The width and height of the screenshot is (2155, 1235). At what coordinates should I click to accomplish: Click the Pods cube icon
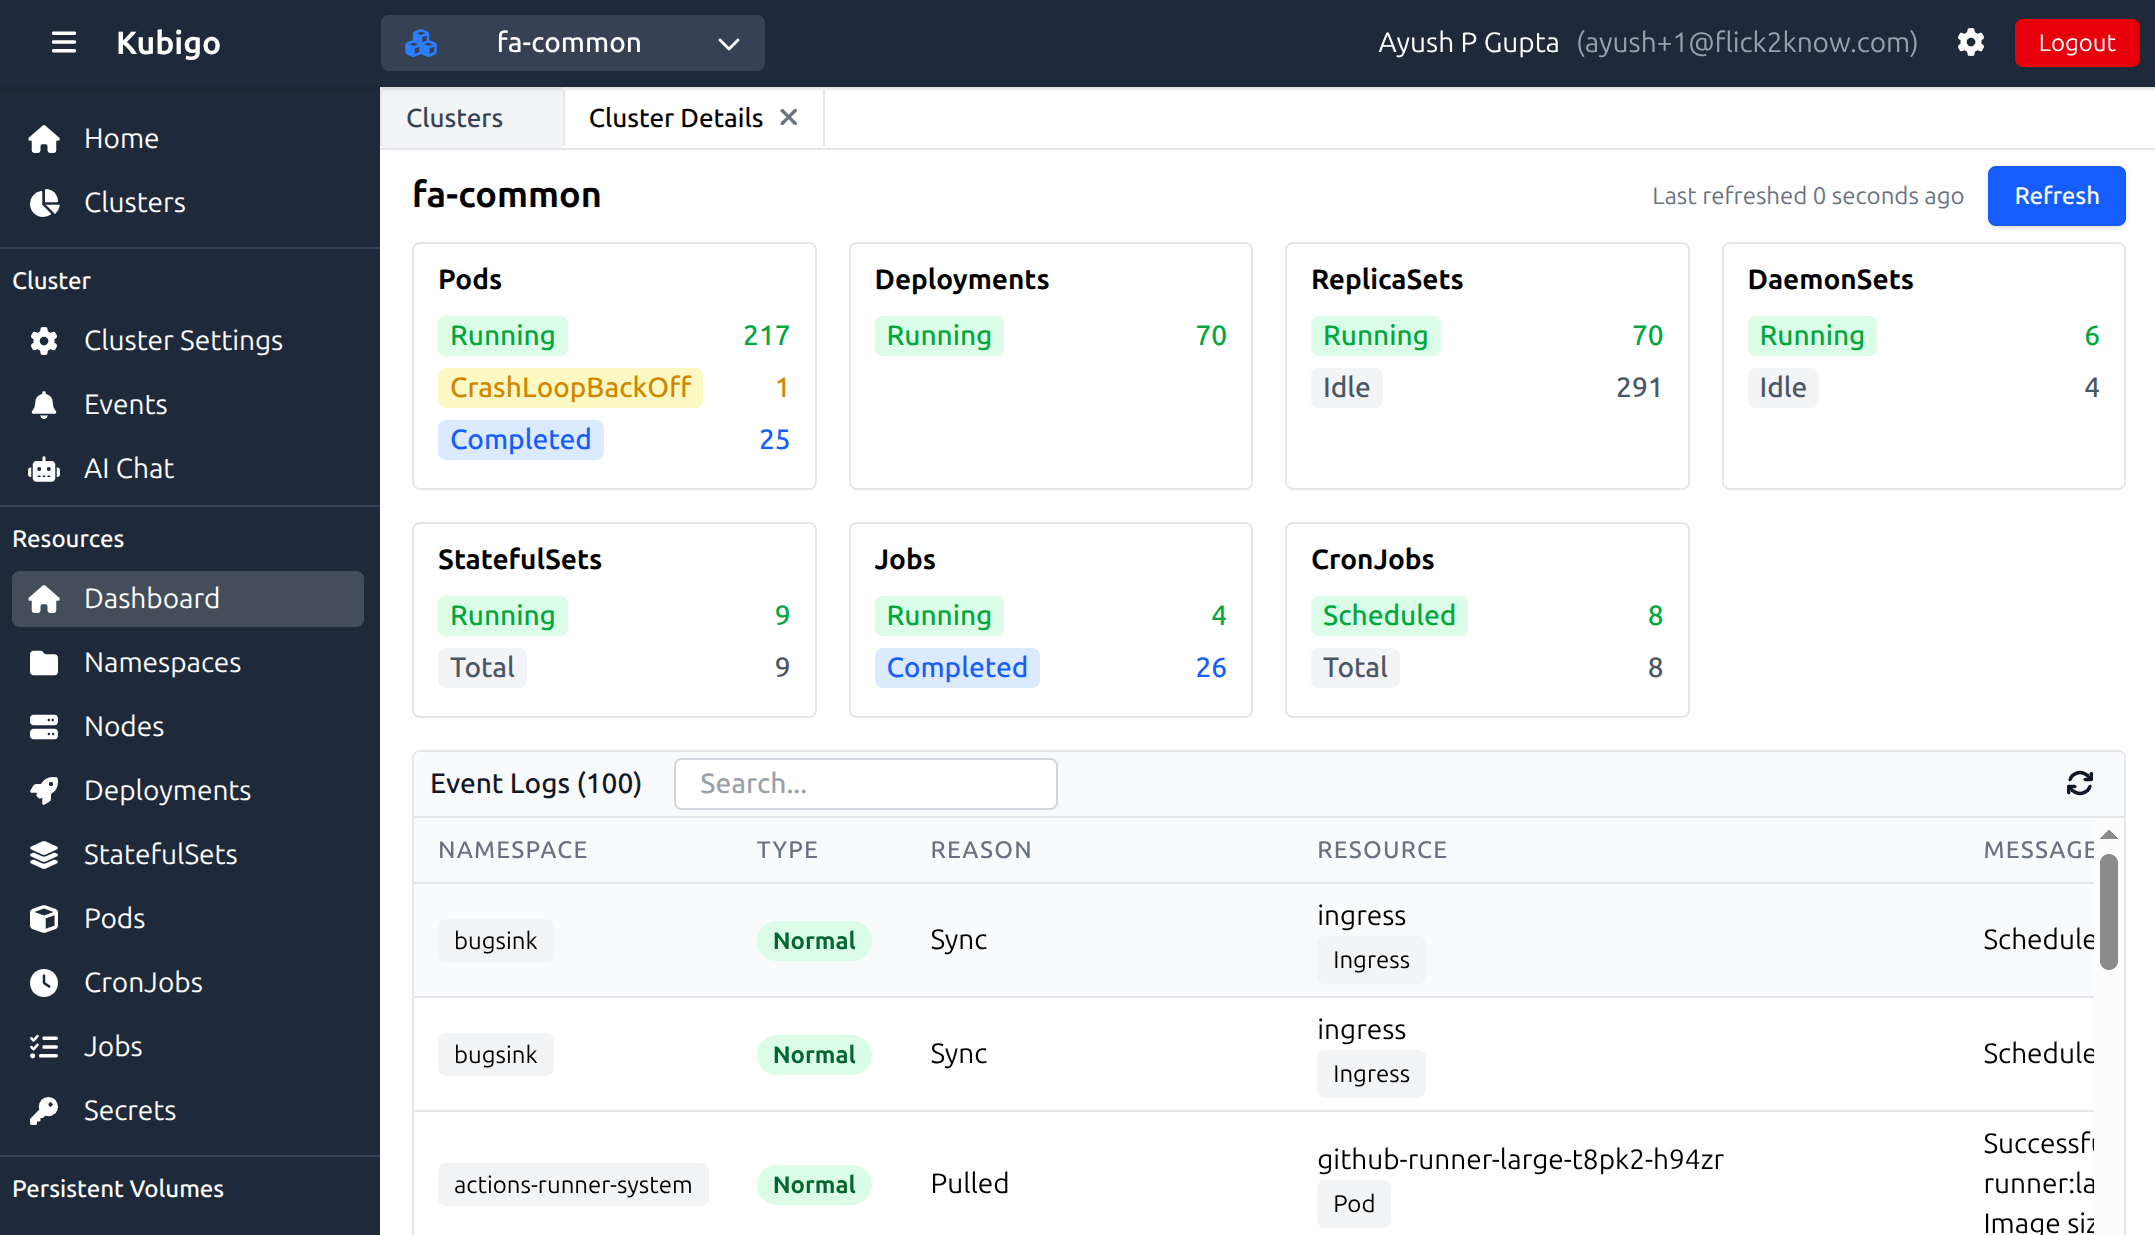point(44,919)
